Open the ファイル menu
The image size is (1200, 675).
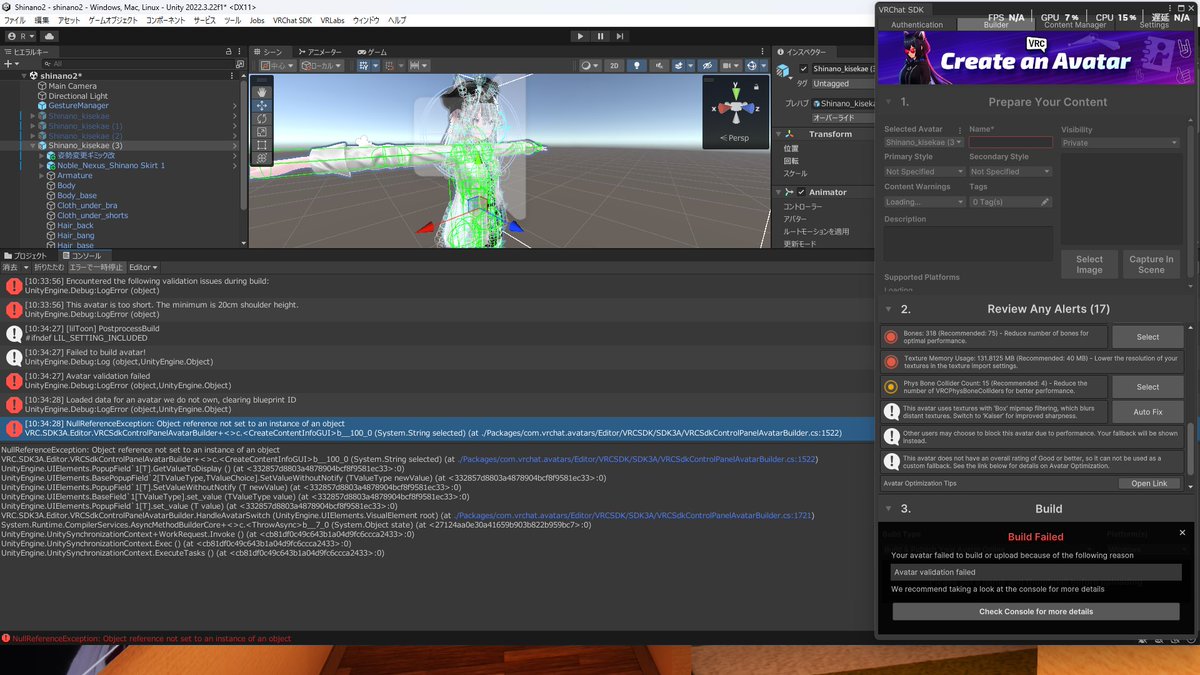pyautogui.click(x=15, y=20)
